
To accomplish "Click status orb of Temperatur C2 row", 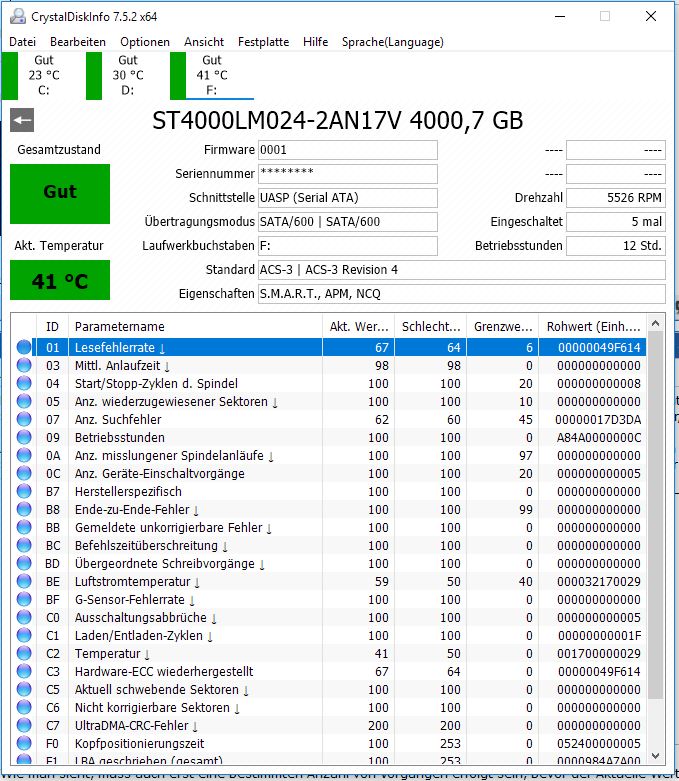I will point(23,653).
